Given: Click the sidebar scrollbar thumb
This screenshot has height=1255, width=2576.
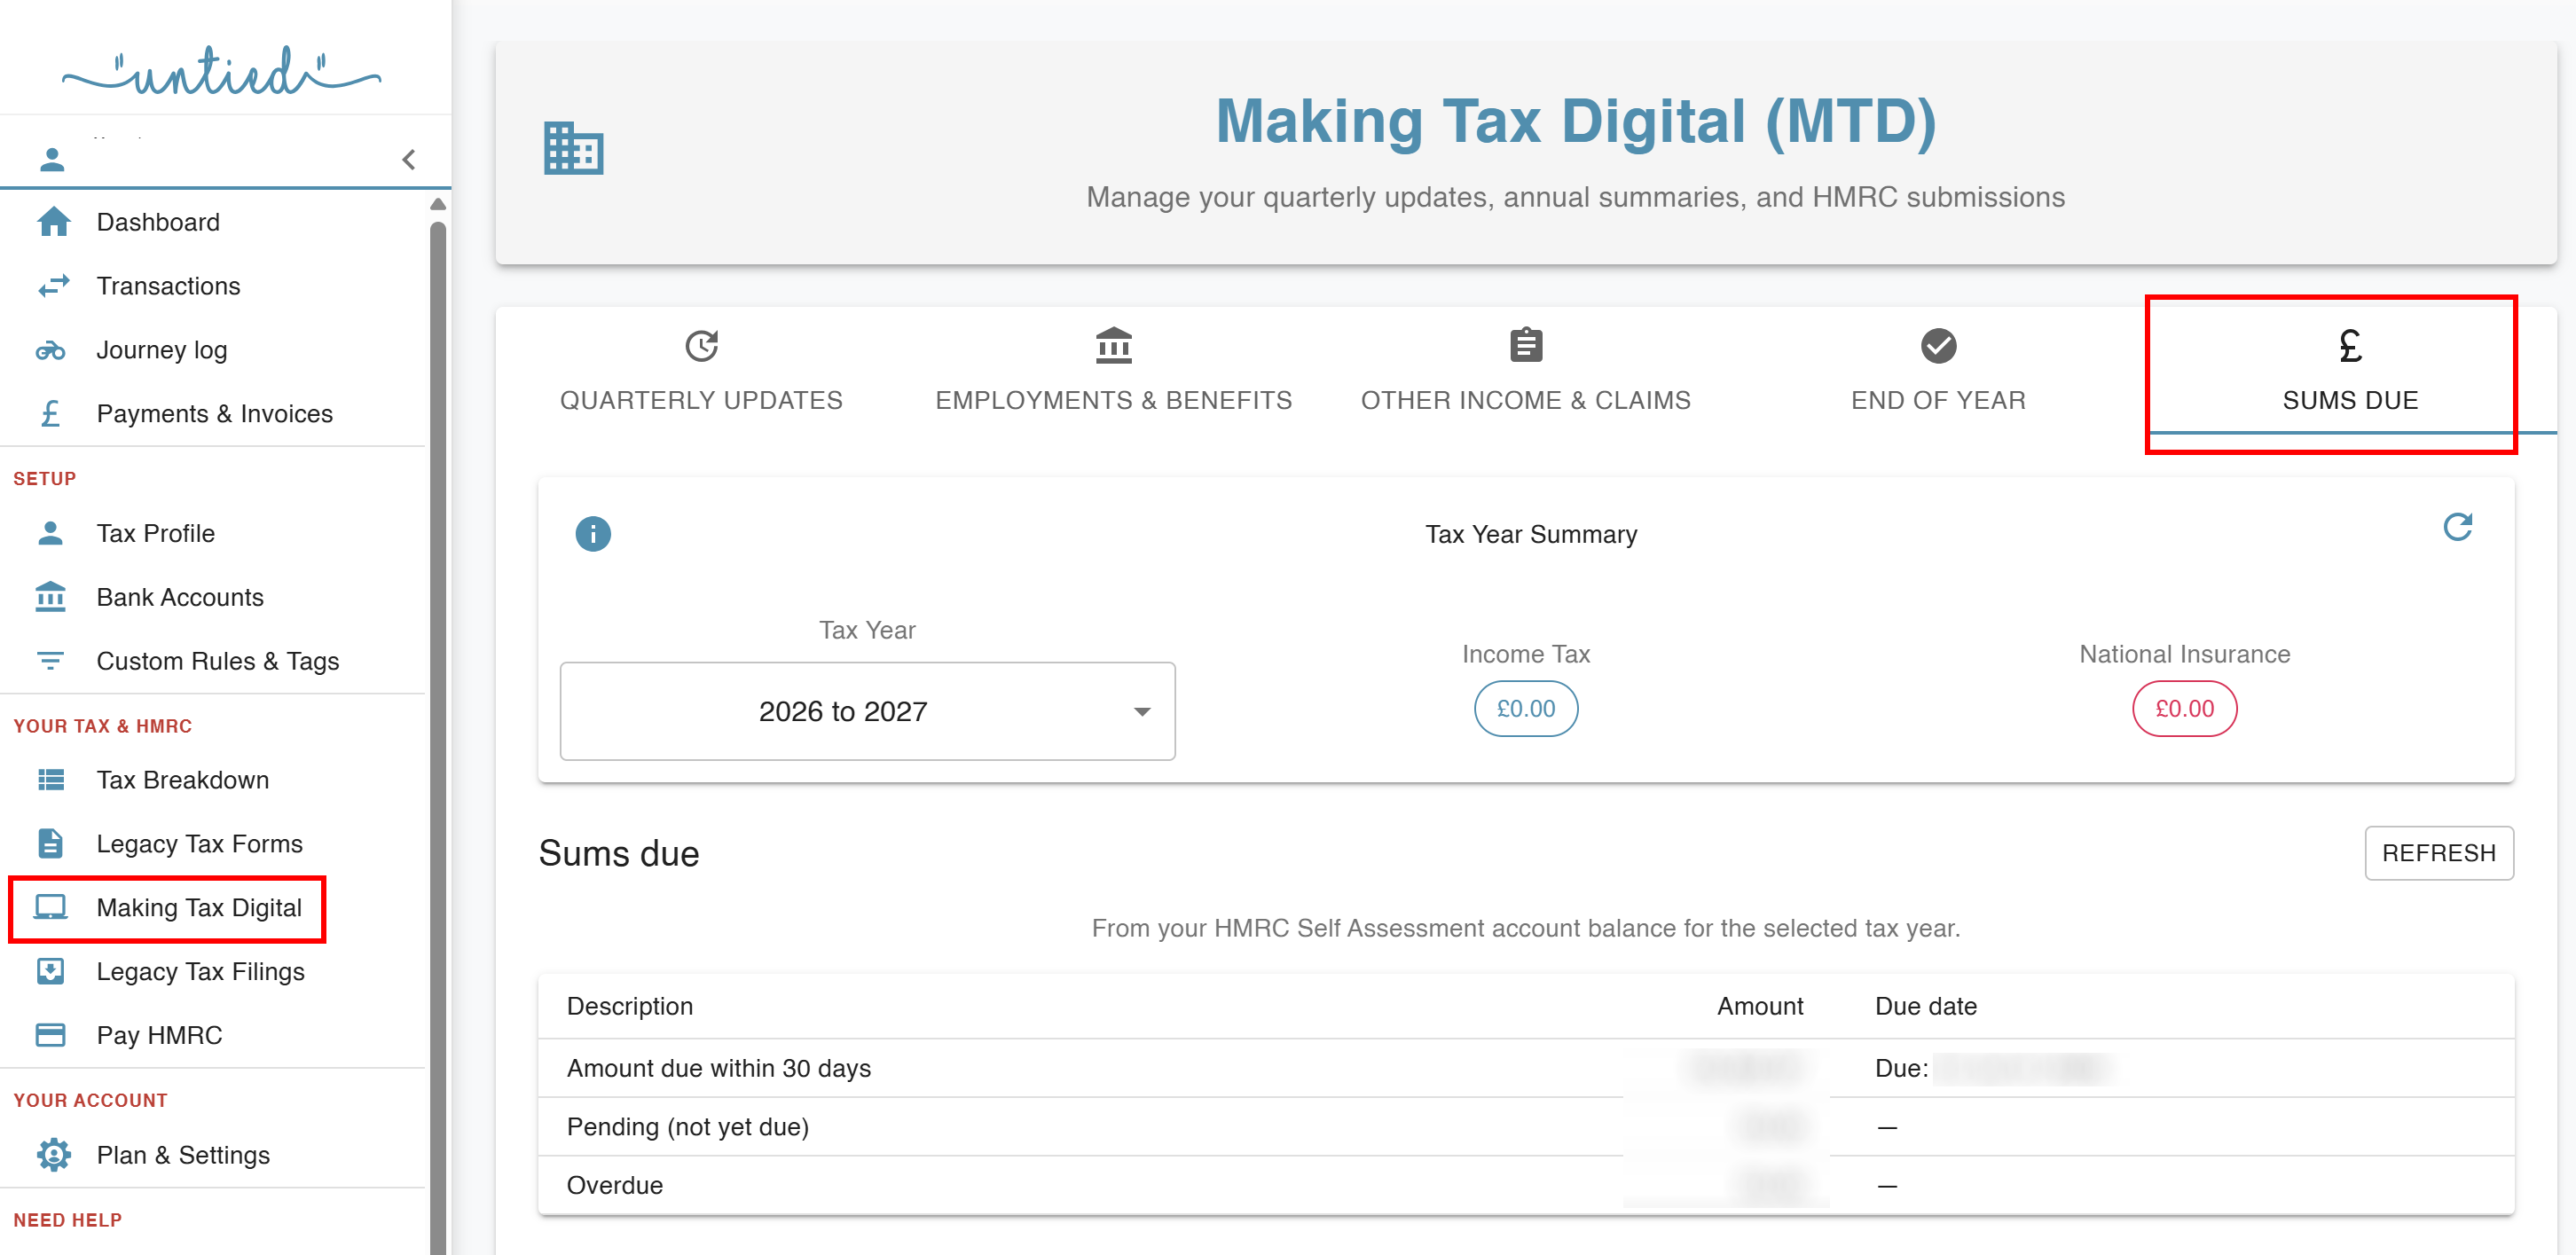Looking at the screenshot, I should coord(438,738).
